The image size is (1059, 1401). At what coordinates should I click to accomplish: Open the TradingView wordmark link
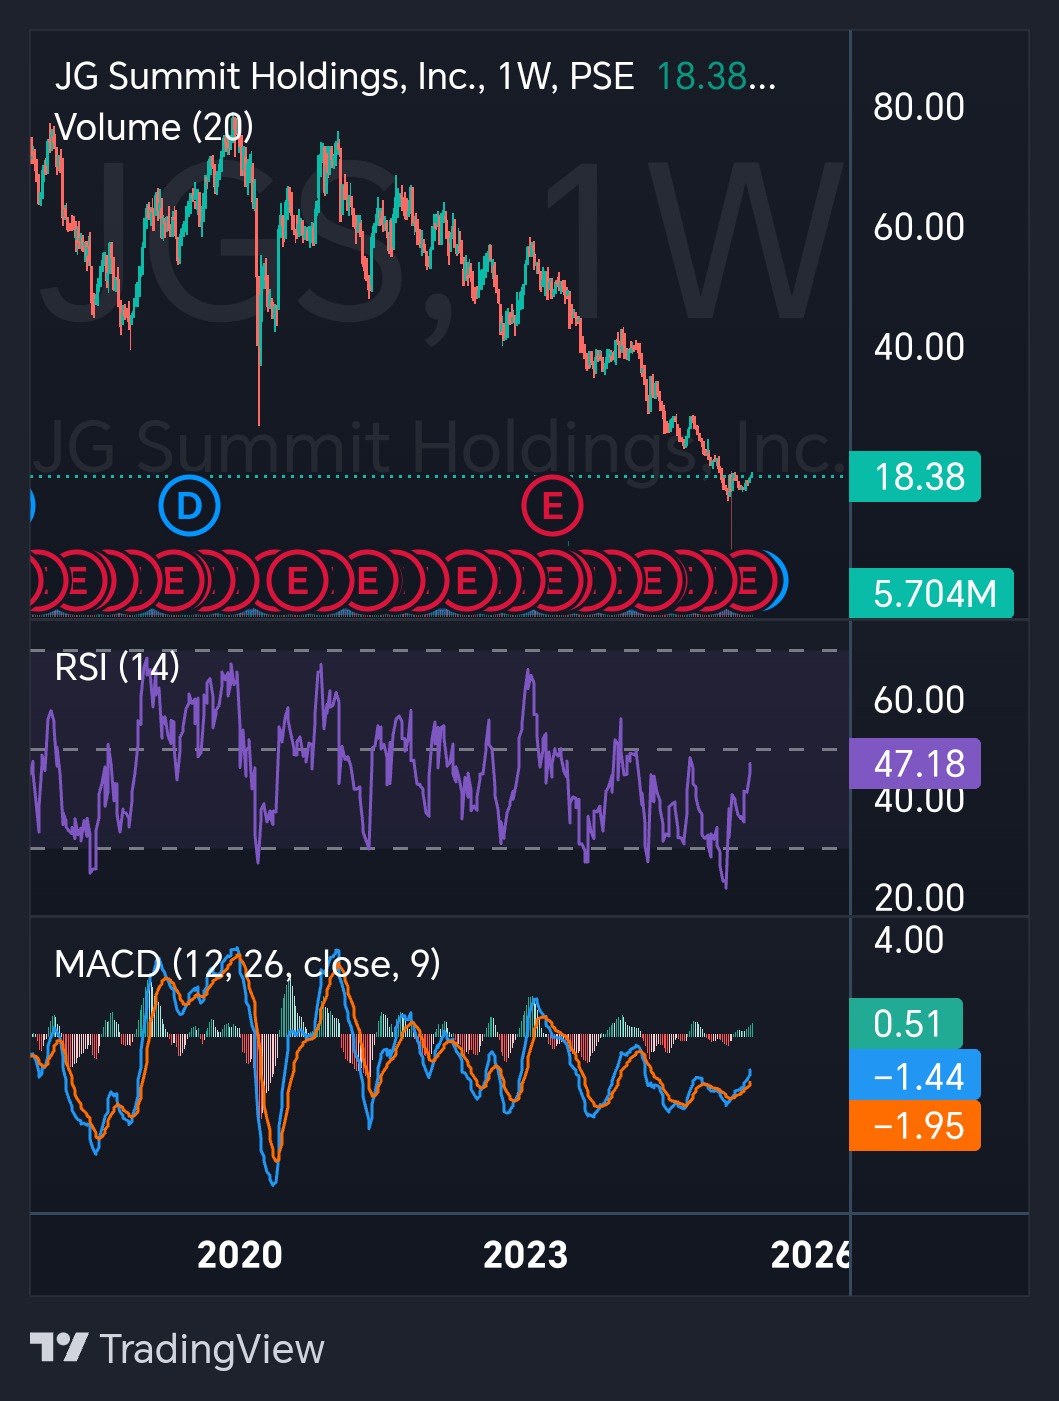(x=212, y=1349)
